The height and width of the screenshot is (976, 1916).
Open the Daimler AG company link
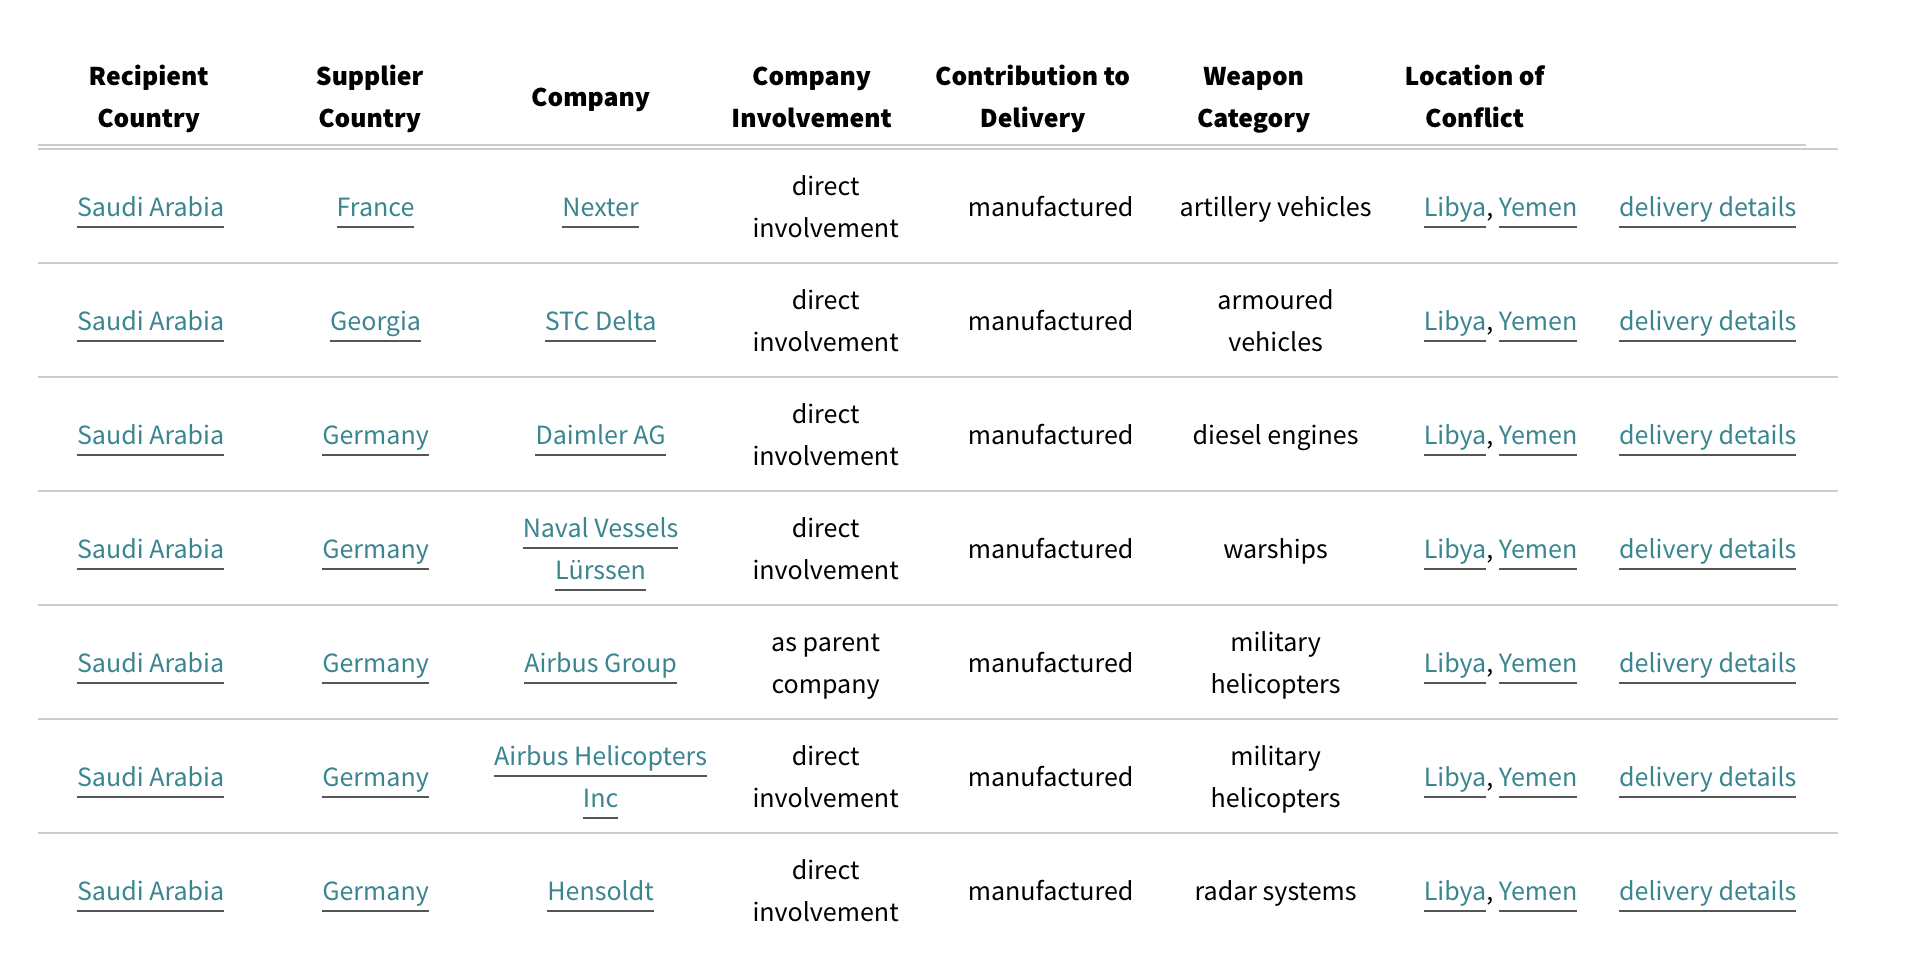coord(600,435)
